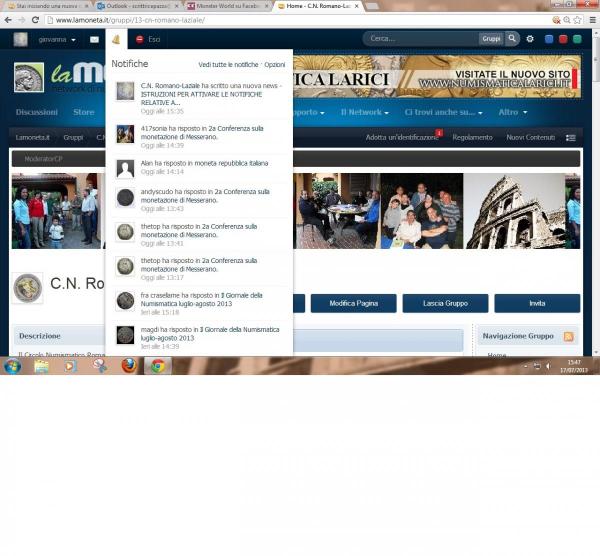Expand Ci trovi anche su dropdown
This screenshot has width=600, height=556.
[x=443, y=112]
